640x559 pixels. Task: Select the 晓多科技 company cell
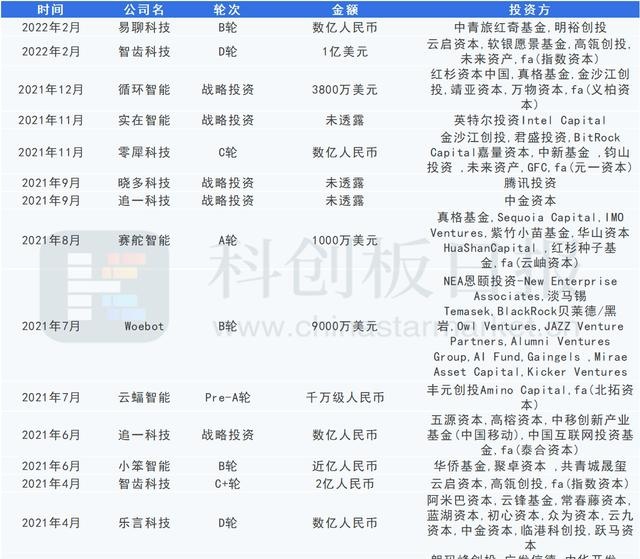coord(144,183)
